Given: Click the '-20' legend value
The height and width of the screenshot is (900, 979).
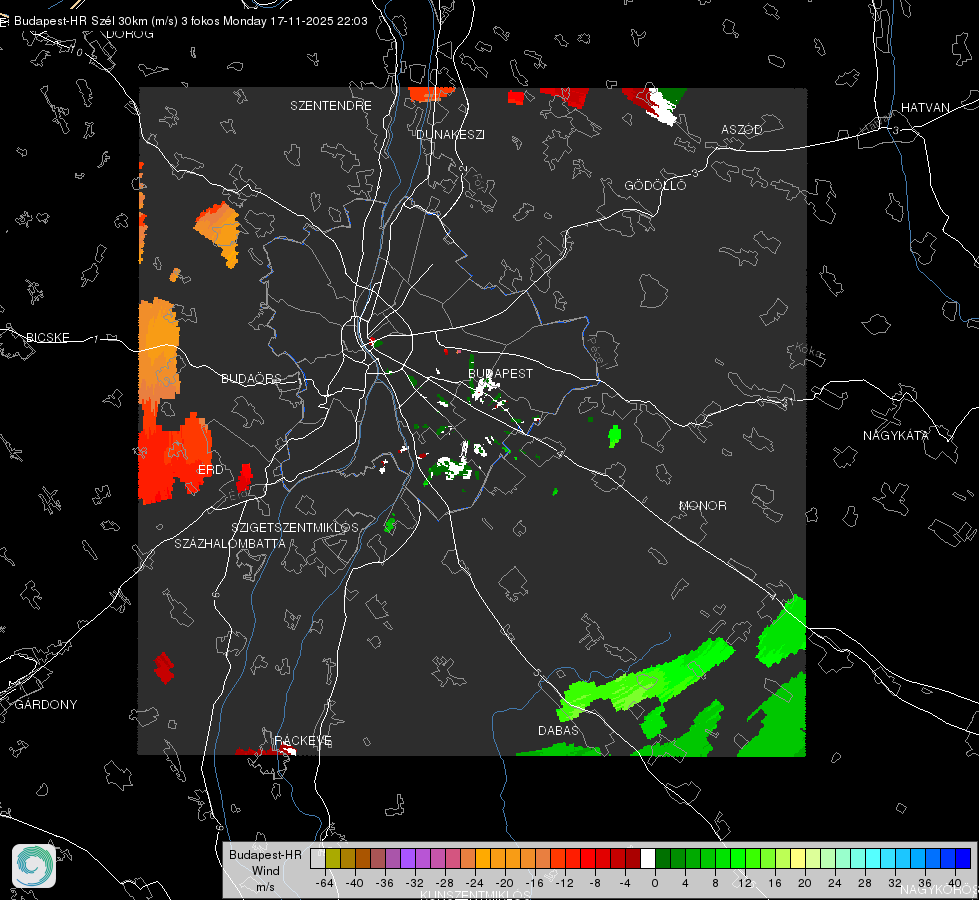Looking at the screenshot, I should (504, 883).
